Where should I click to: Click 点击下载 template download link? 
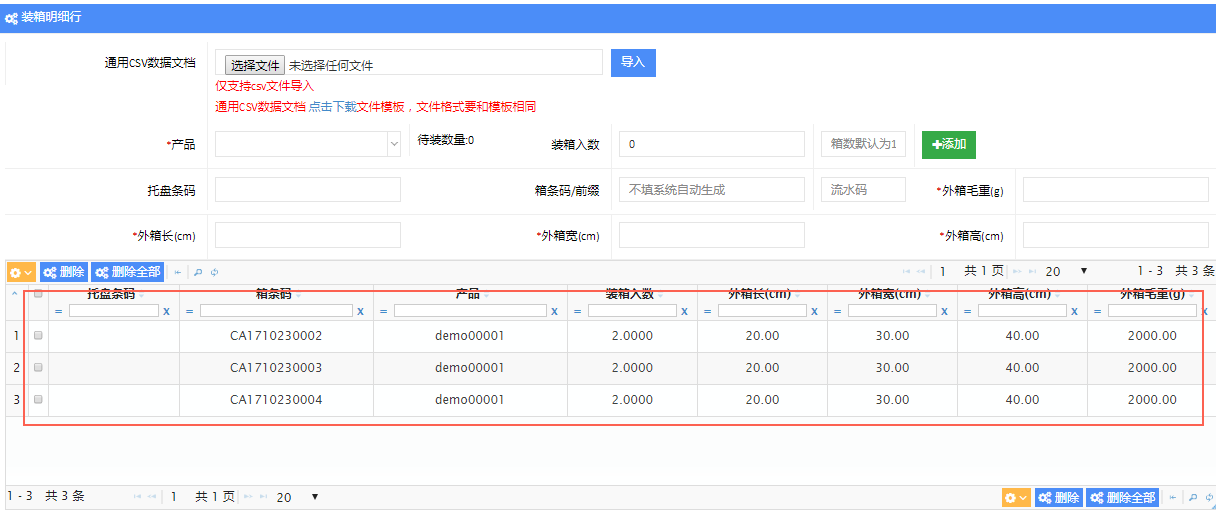pos(332,107)
